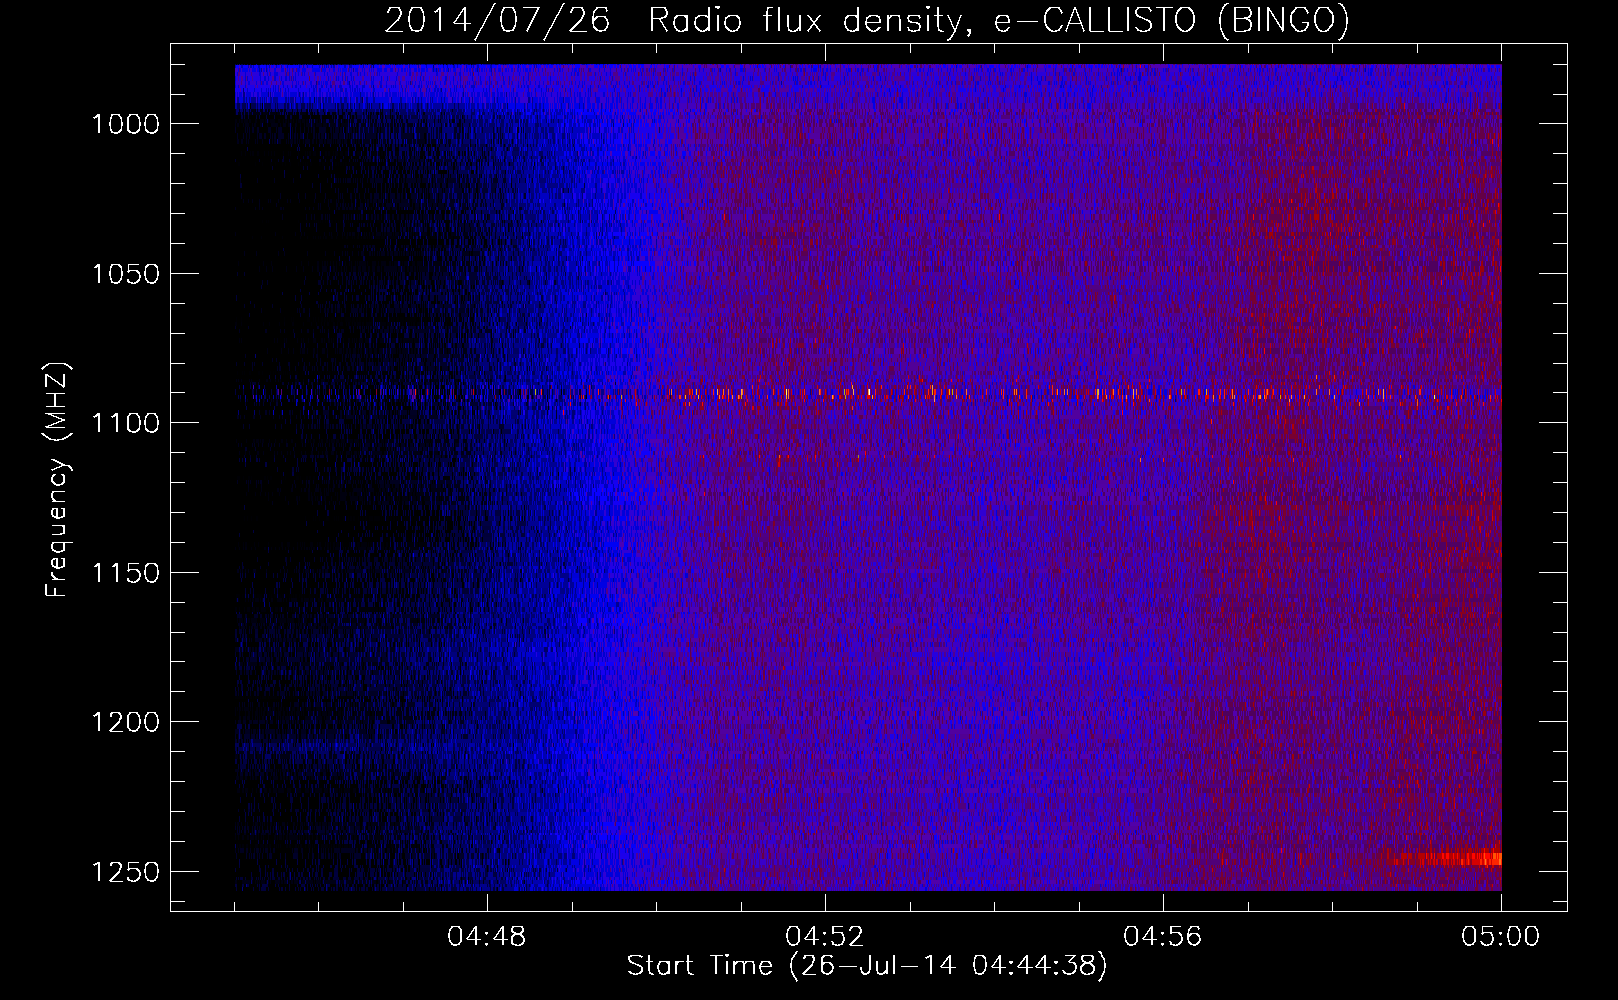The image size is (1618, 1000).
Task: Click the 1150 frequency tick label
Action: [x=126, y=573]
